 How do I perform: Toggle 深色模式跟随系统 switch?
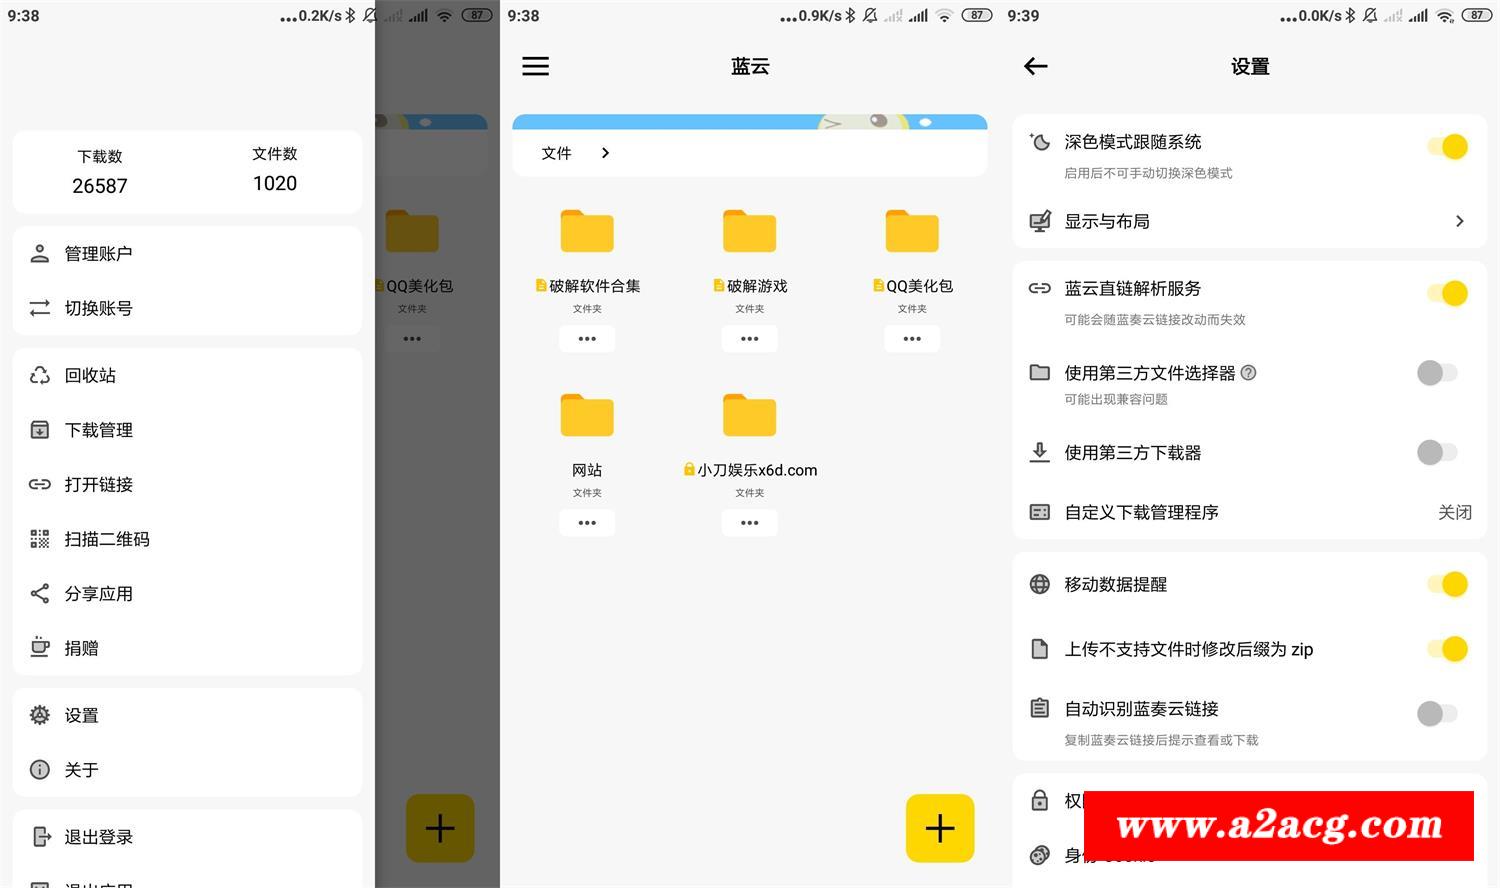tap(1447, 146)
